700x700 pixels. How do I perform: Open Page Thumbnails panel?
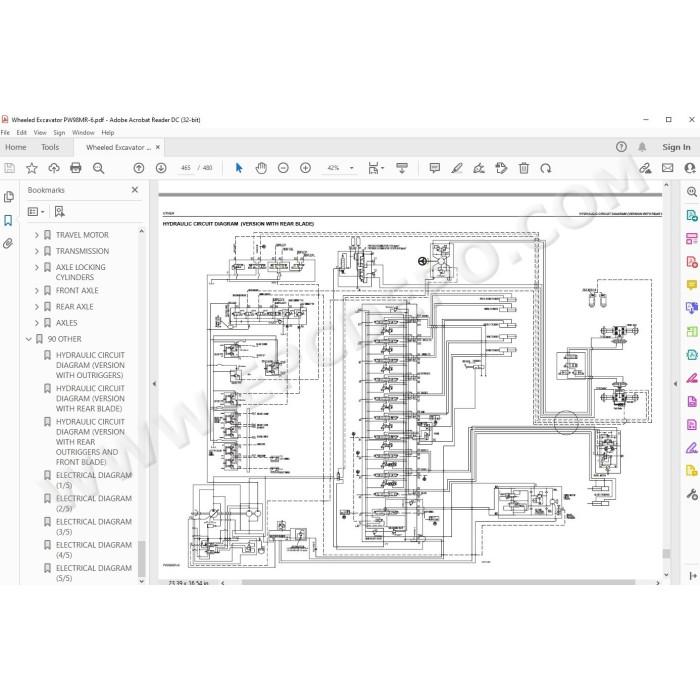coord(8,197)
